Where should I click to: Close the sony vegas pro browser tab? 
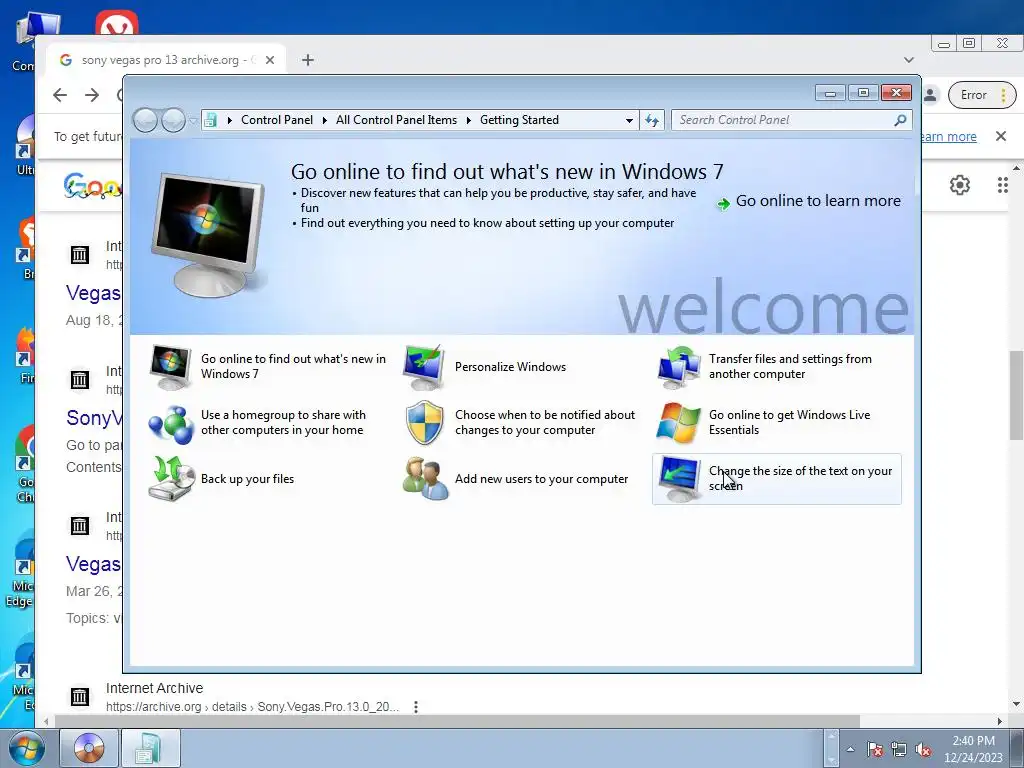coord(270,60)
